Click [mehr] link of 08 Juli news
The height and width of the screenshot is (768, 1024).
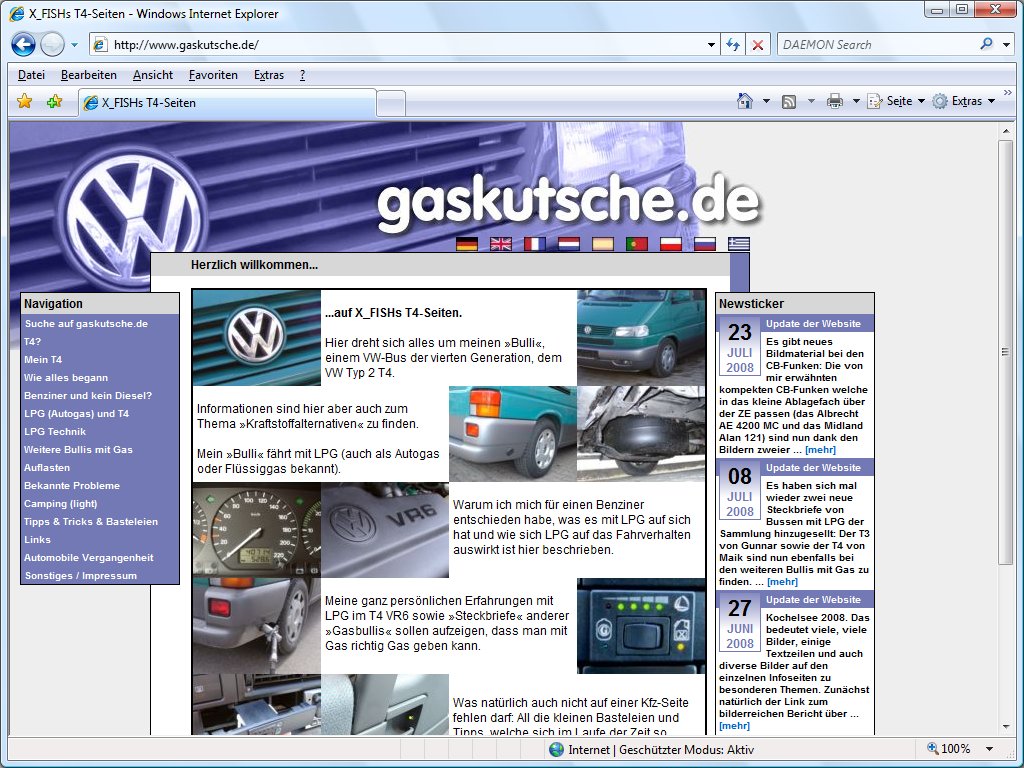click(782, 582)
